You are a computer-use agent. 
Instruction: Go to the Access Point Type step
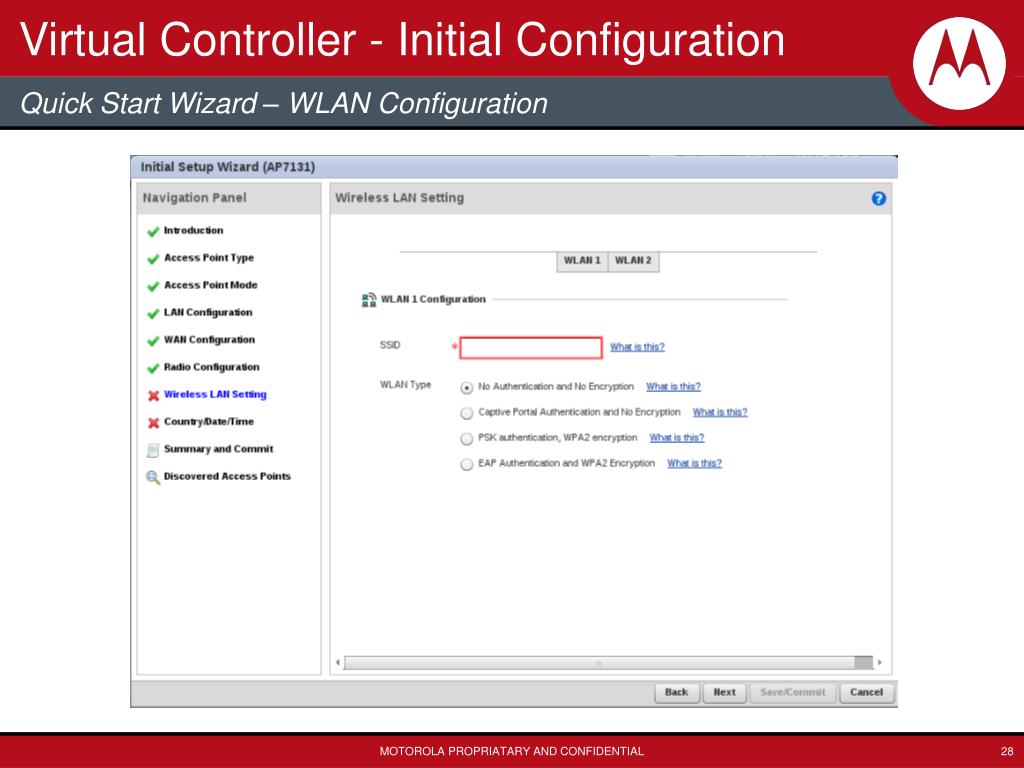tap(209, 258)
